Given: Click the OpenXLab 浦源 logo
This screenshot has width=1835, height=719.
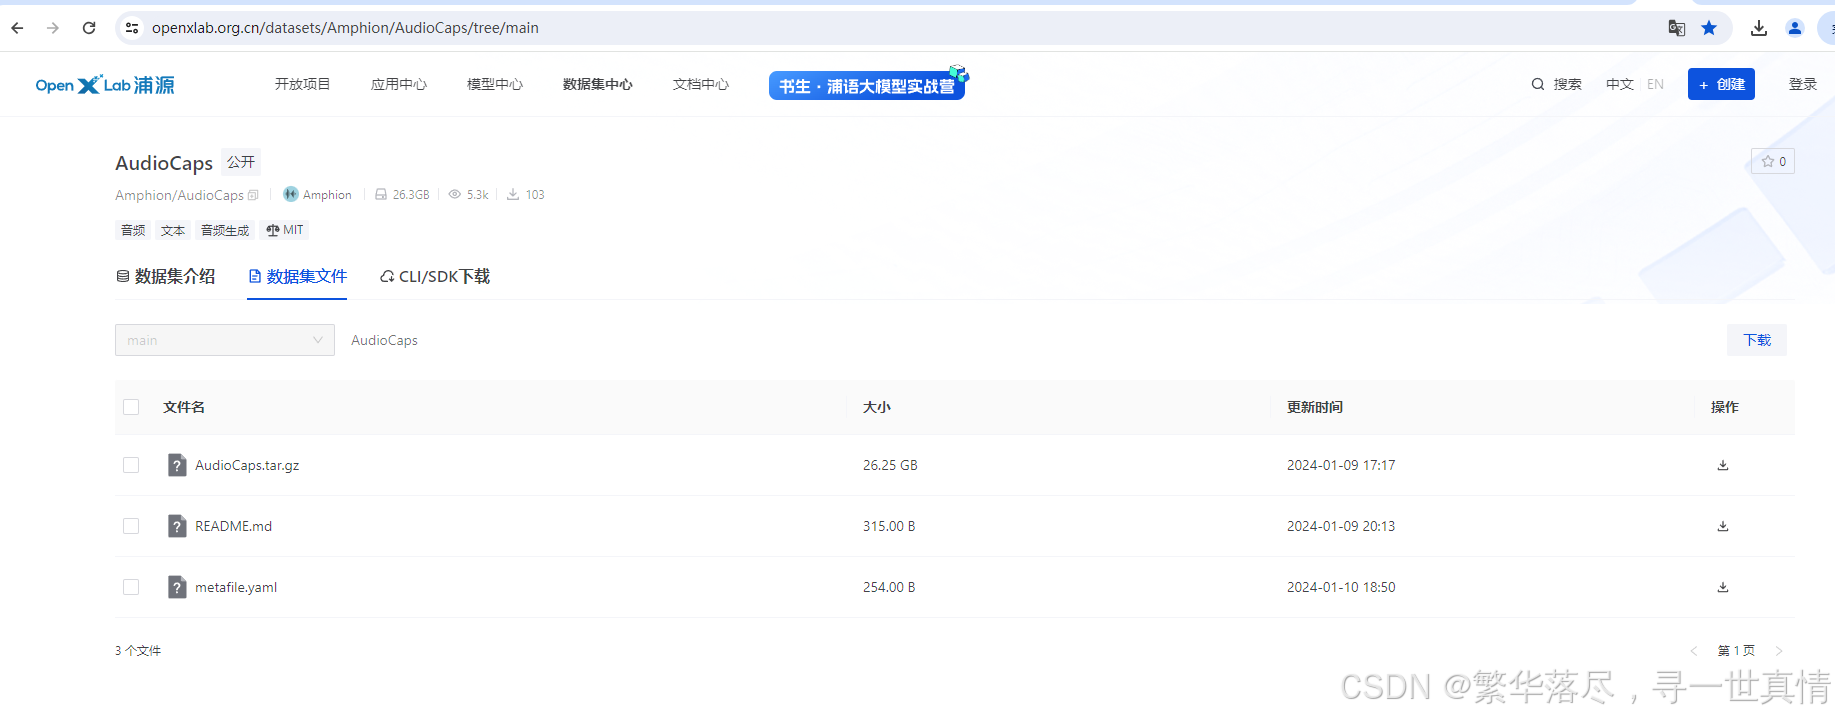Looking at the screenshot, I should [x=105, y=85].
